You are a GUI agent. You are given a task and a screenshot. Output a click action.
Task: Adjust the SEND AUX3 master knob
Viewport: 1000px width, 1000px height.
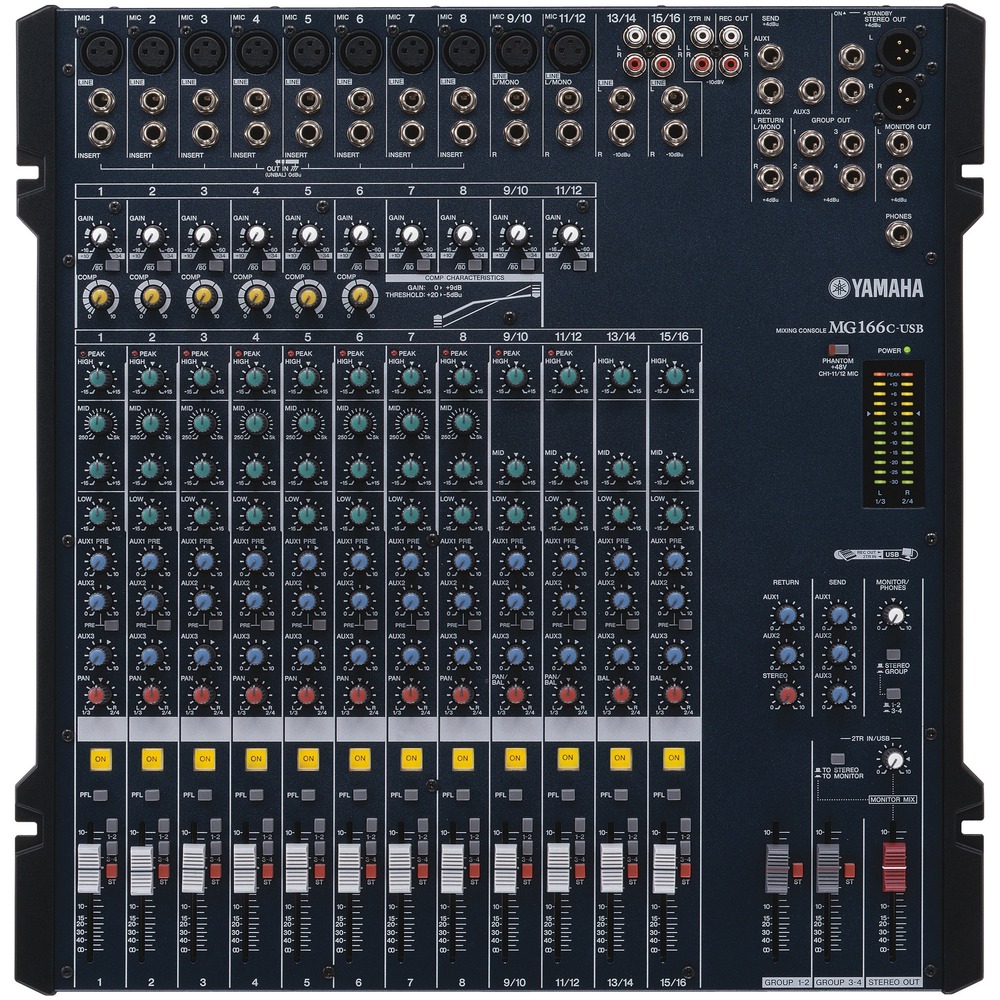(x=840, y=694)
